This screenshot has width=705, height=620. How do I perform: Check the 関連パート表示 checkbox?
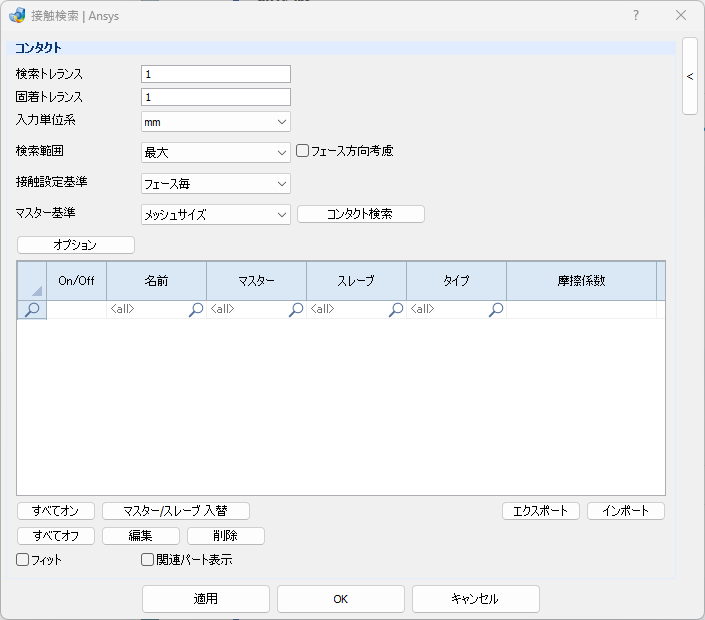tap(147, 560)
